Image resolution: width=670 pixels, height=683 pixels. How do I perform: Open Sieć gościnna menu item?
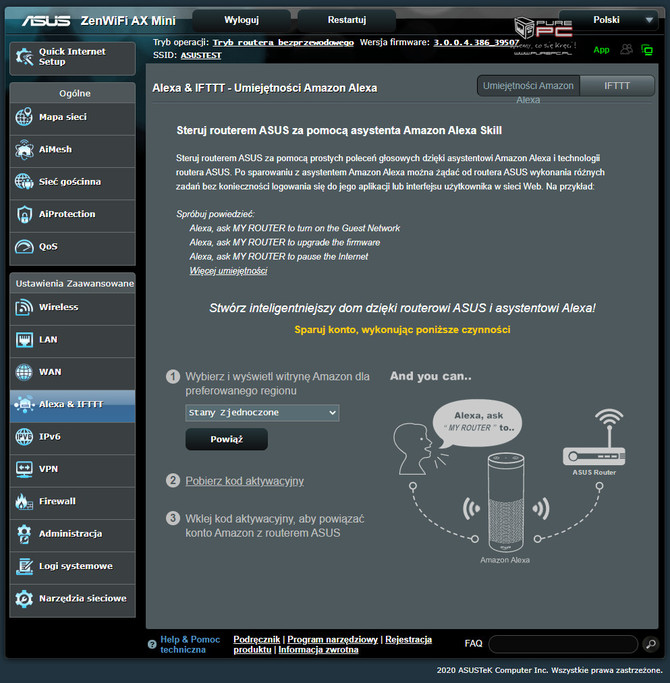72,182
